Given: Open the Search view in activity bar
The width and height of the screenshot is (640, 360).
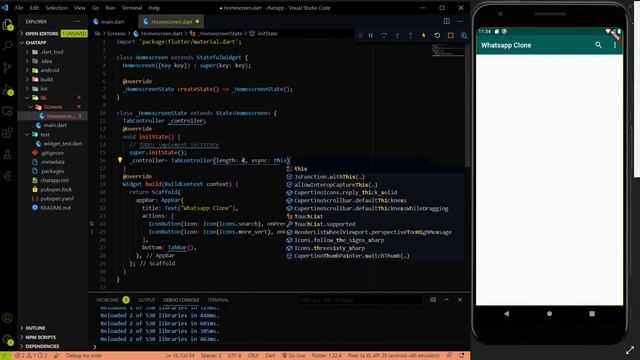Looking at the screenshot, I should (x=7, y=46).
